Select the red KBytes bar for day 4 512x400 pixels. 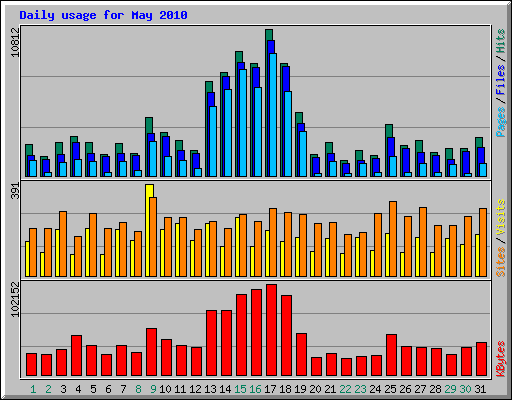click(x=76, y=356)
